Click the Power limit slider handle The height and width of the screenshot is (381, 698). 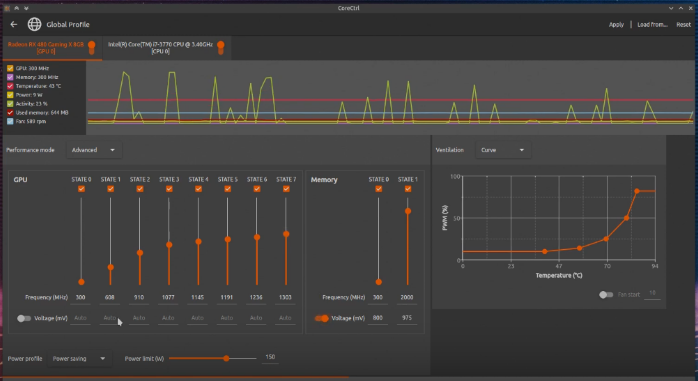[x=226, y=358]
